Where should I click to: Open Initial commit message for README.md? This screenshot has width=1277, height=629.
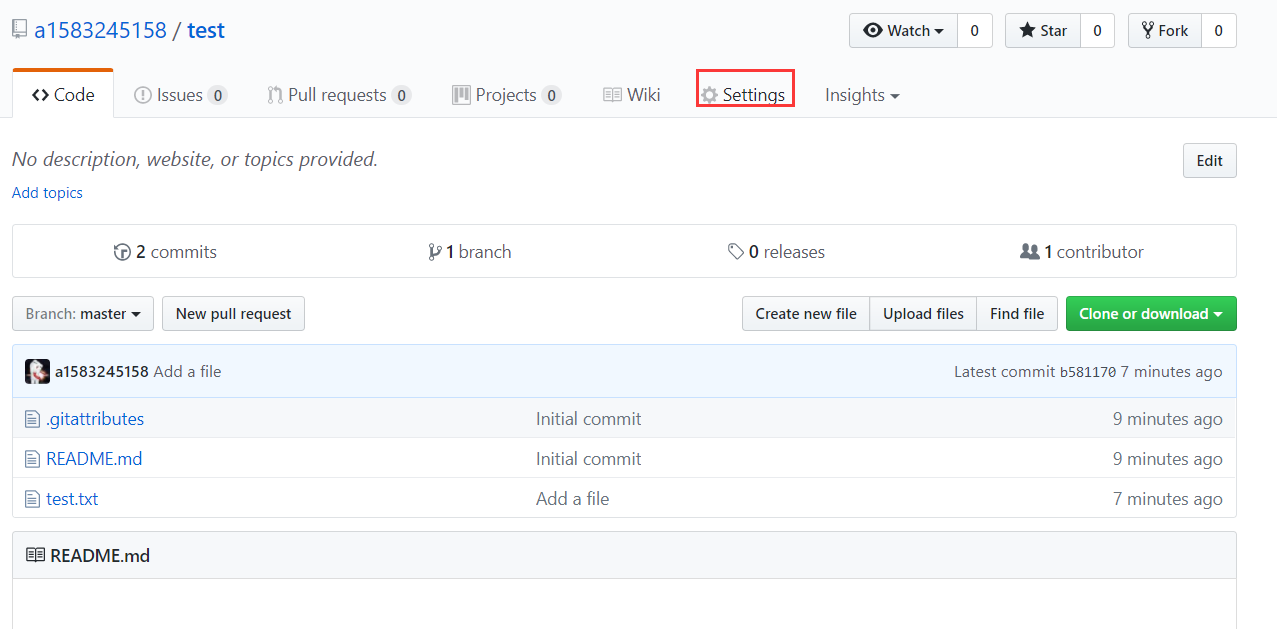coord(589,459)
